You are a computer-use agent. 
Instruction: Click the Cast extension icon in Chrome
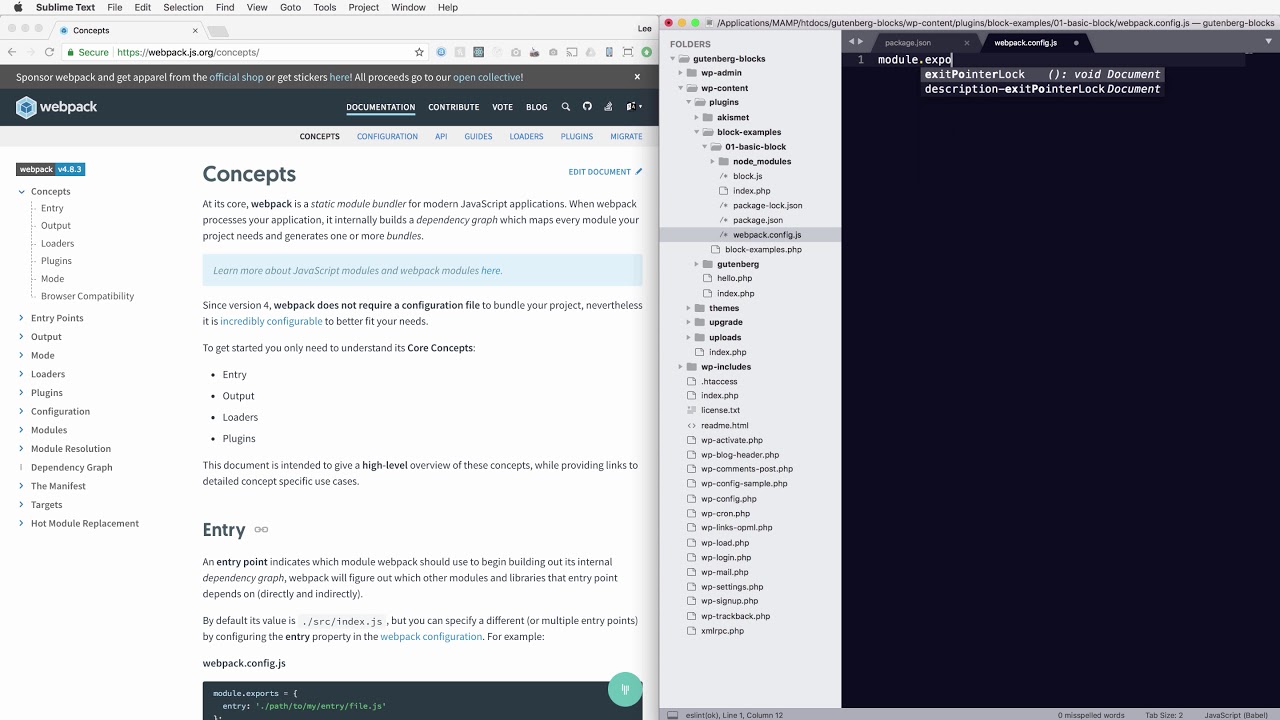pos(572,52)
